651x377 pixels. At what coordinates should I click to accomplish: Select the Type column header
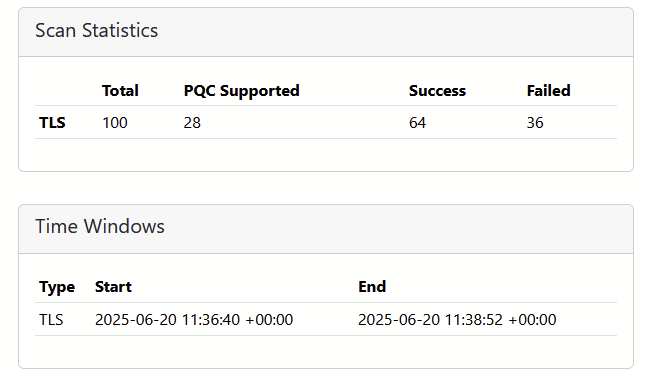(57, 287)
